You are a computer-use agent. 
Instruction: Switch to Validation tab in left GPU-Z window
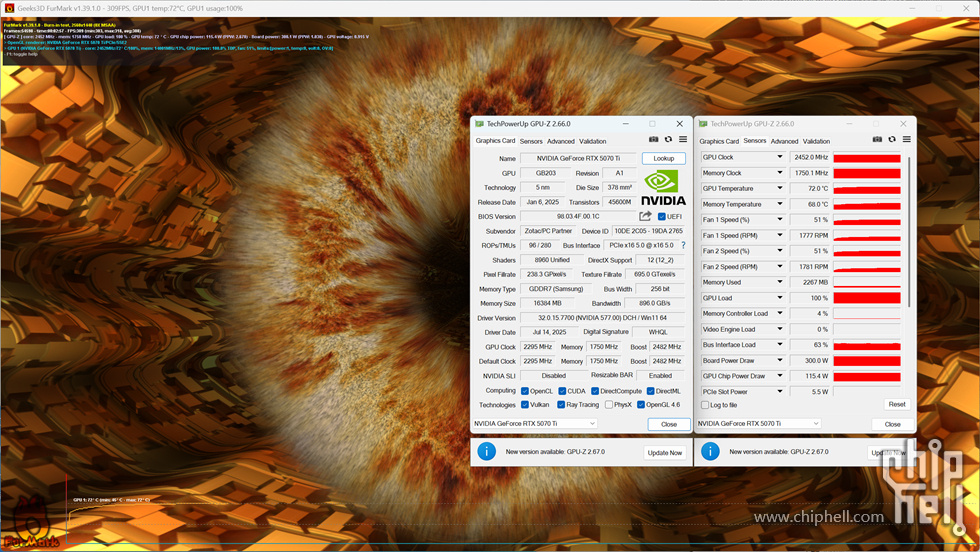tap(592, 141)
